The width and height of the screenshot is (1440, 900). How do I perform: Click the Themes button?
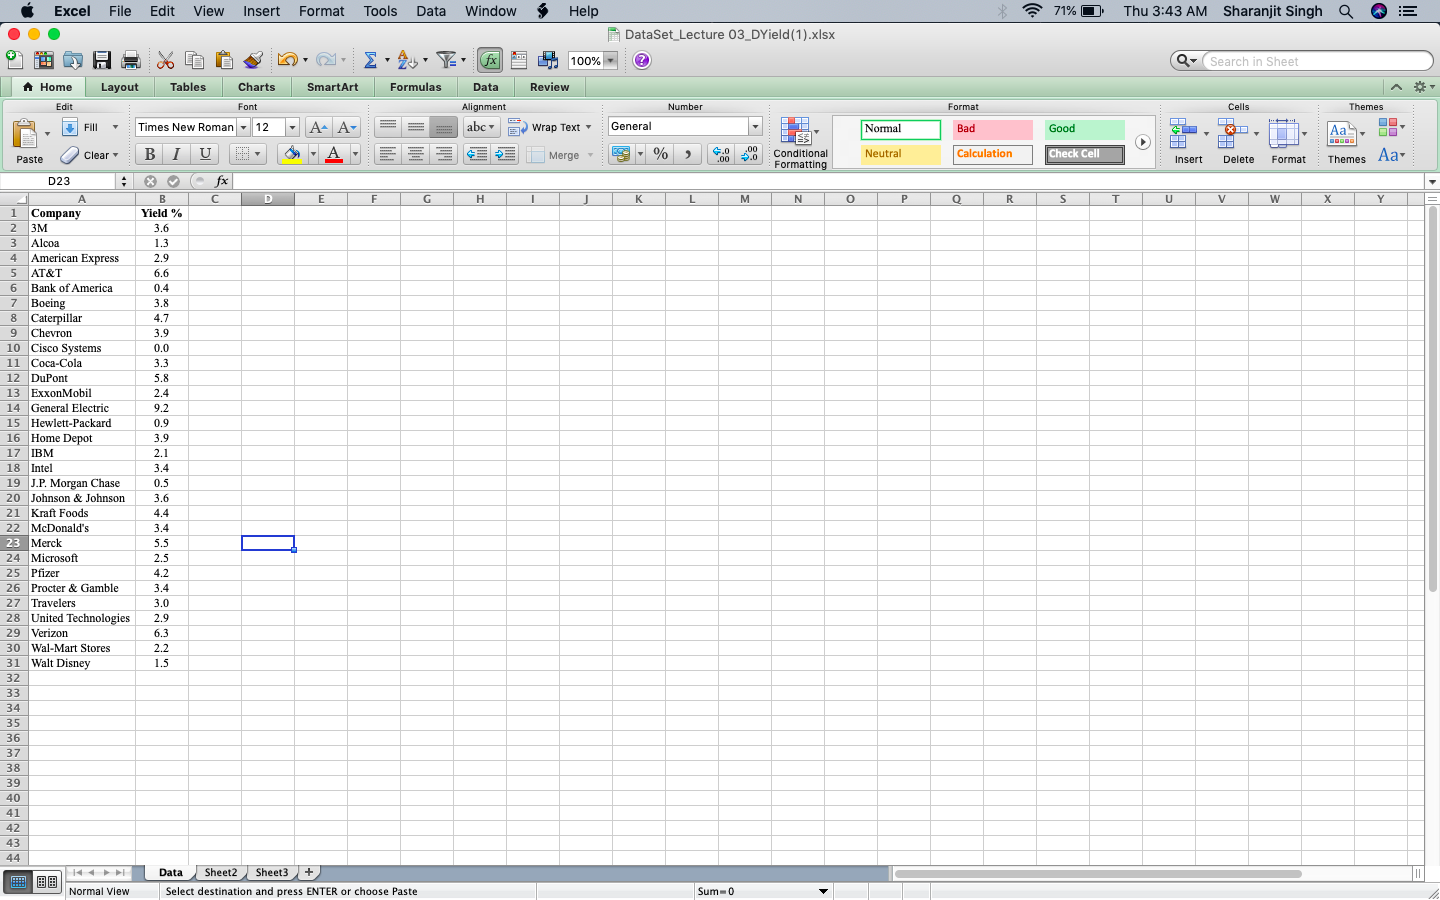(1346, 141)
